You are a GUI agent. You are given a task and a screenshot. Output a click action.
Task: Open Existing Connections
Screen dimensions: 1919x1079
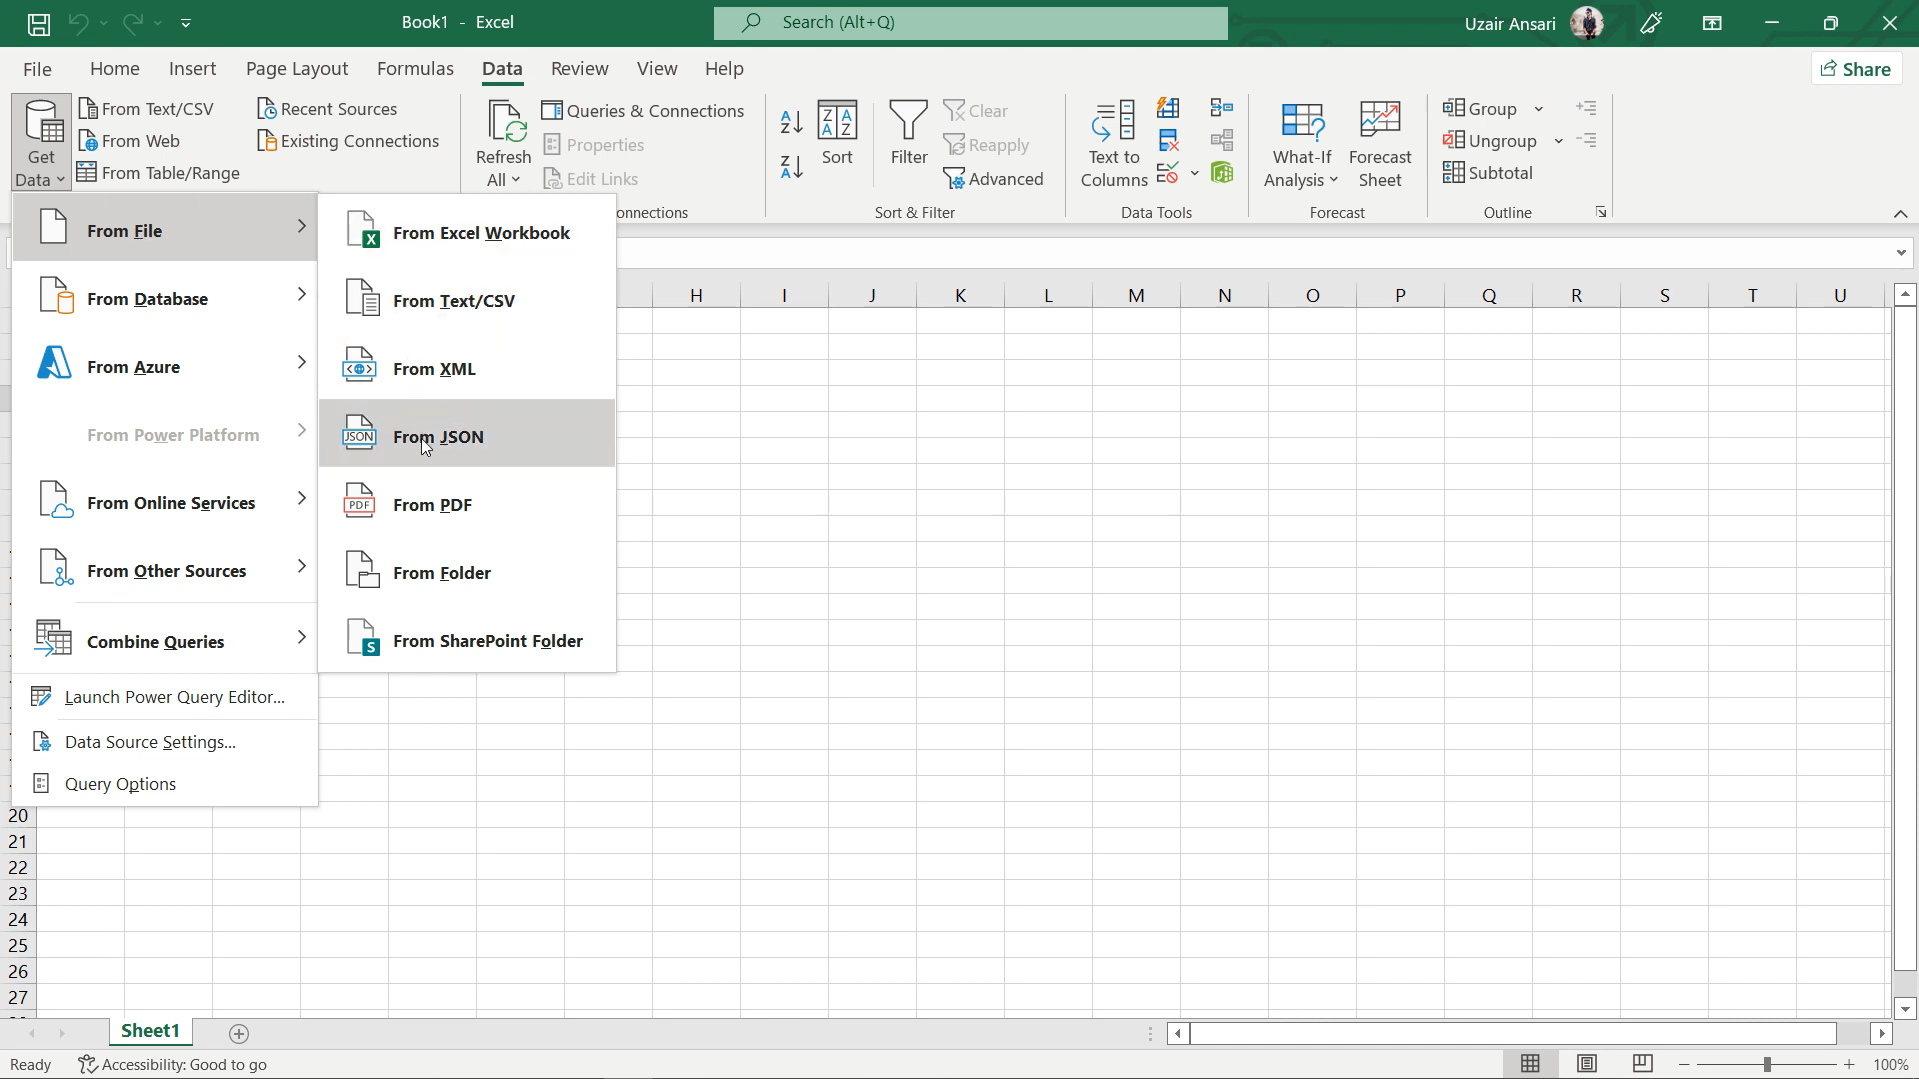(348, 141)
